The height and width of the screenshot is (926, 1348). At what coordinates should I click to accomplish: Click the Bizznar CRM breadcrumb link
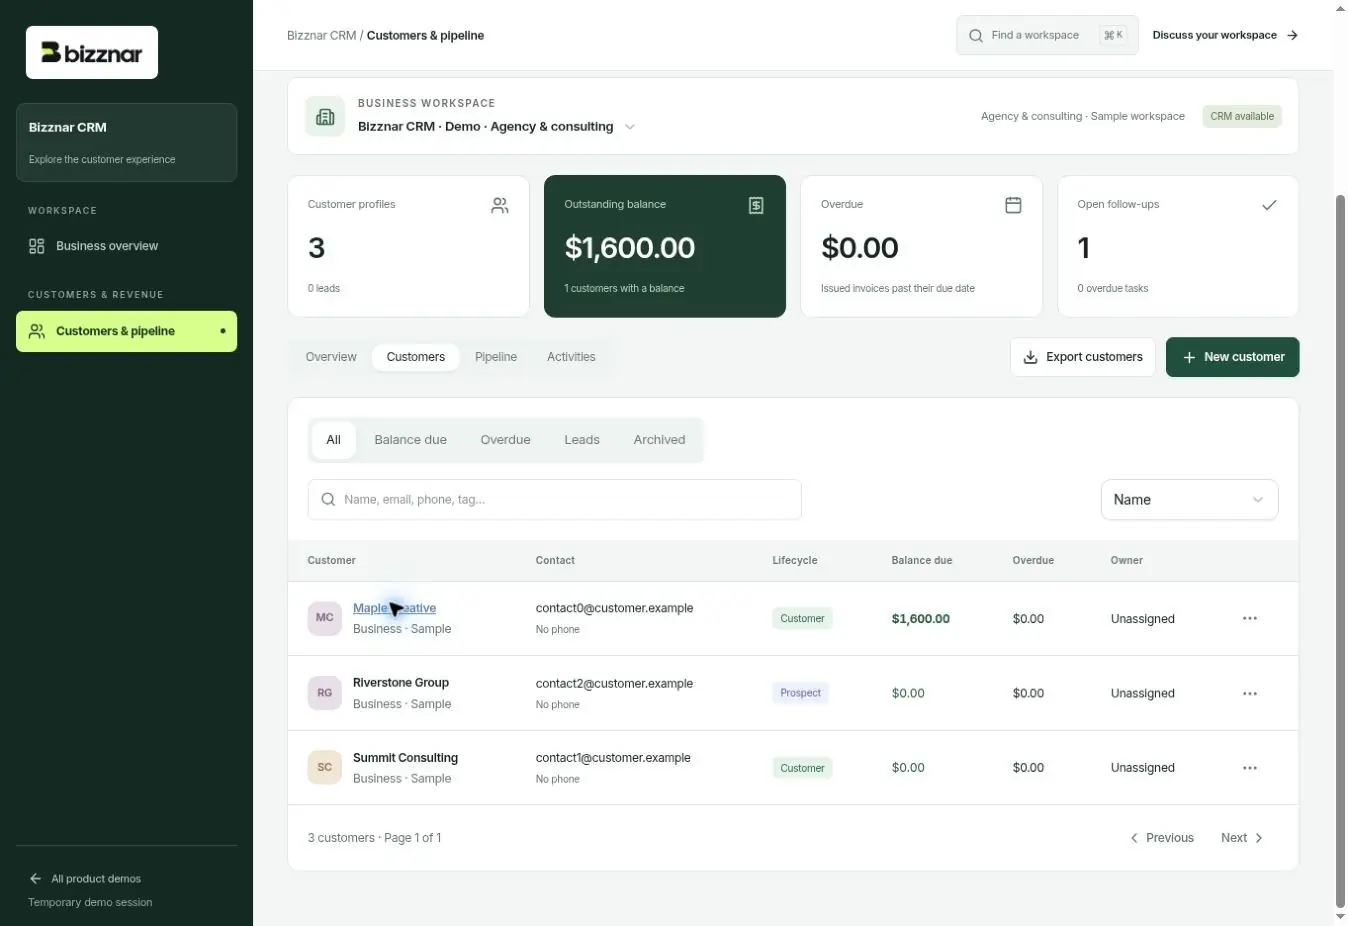click(321, 35)
